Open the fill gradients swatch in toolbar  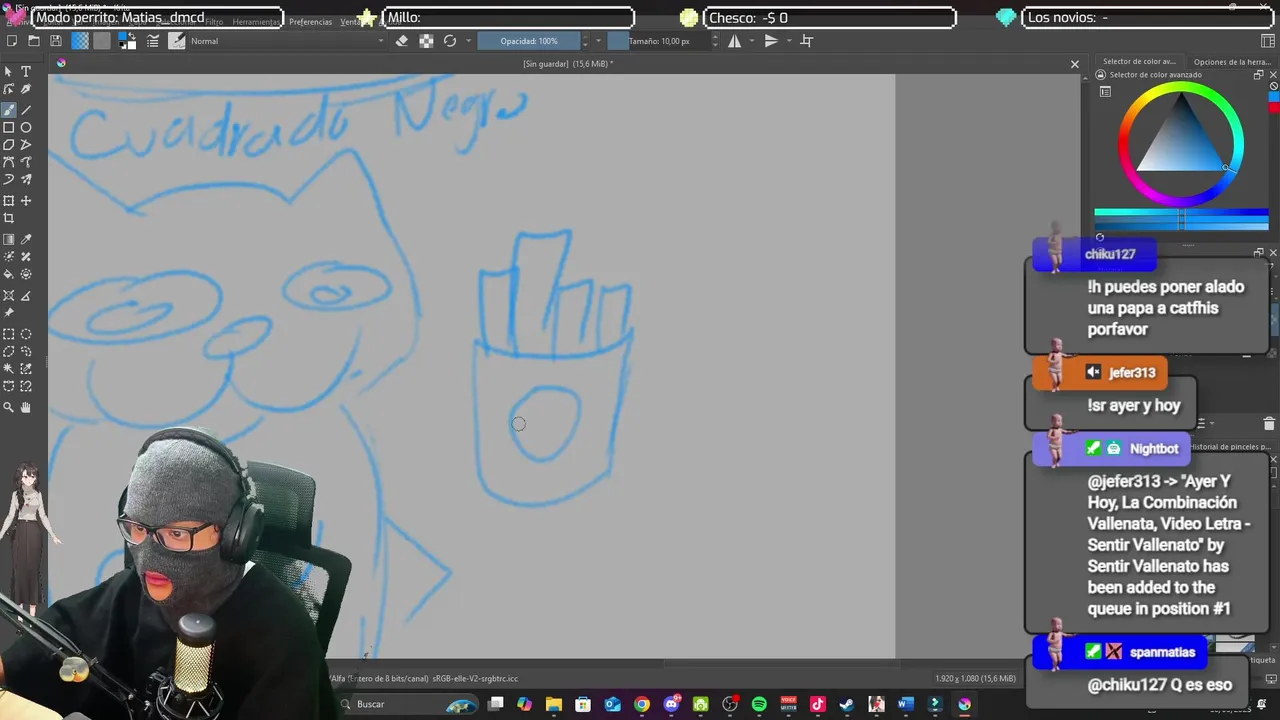tap(80, 41)
